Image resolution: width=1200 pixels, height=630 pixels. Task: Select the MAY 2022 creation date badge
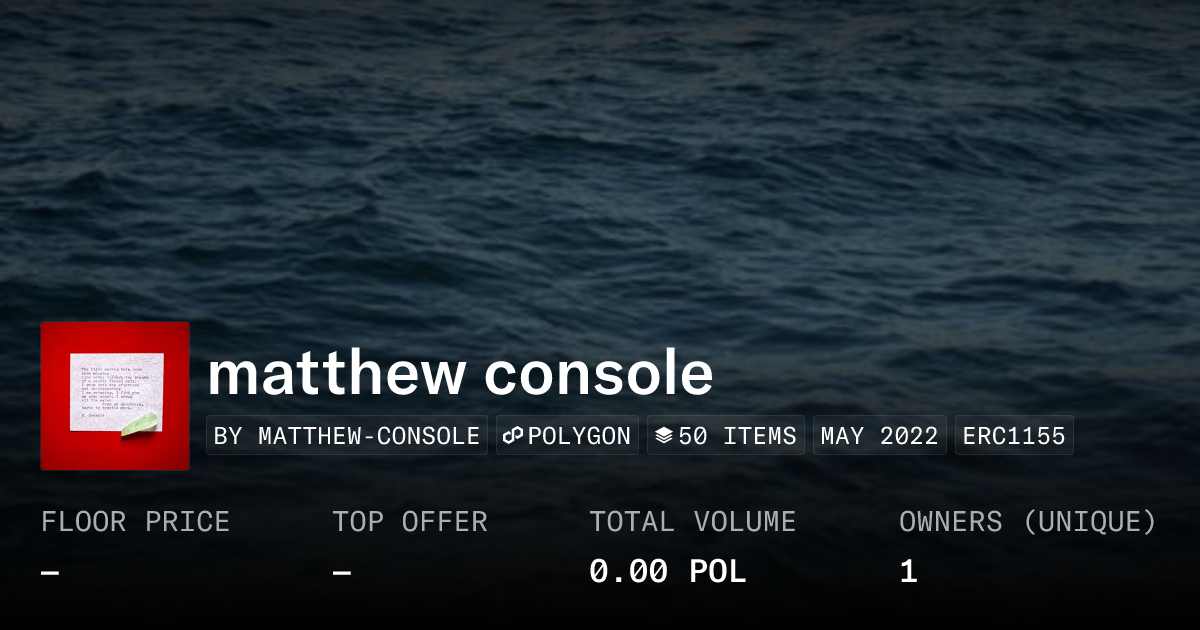click(879, 436)
